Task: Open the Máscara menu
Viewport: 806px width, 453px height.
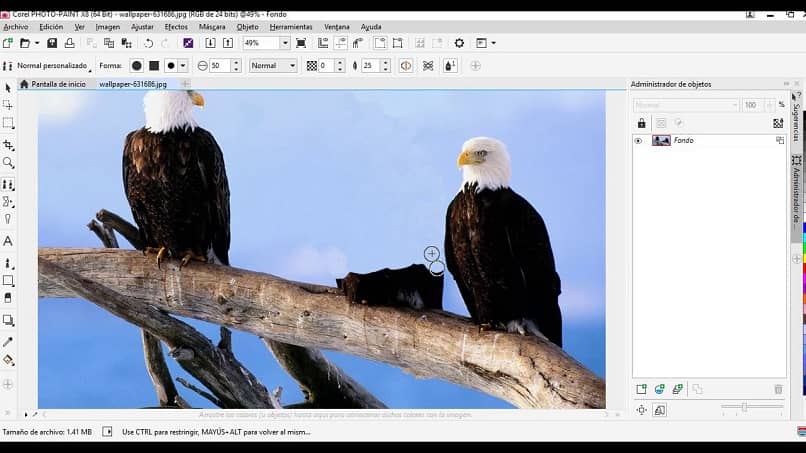Action: 211,27
